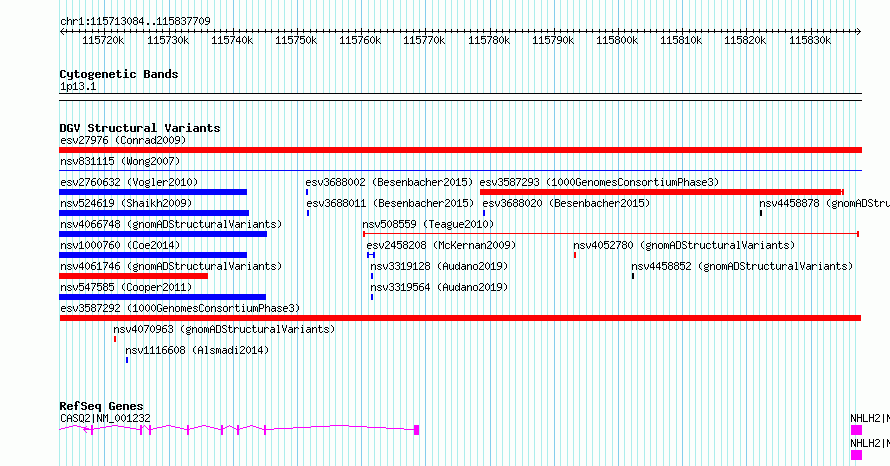Select the nsv4052780 gnomAD variant label

coord(684,245)
